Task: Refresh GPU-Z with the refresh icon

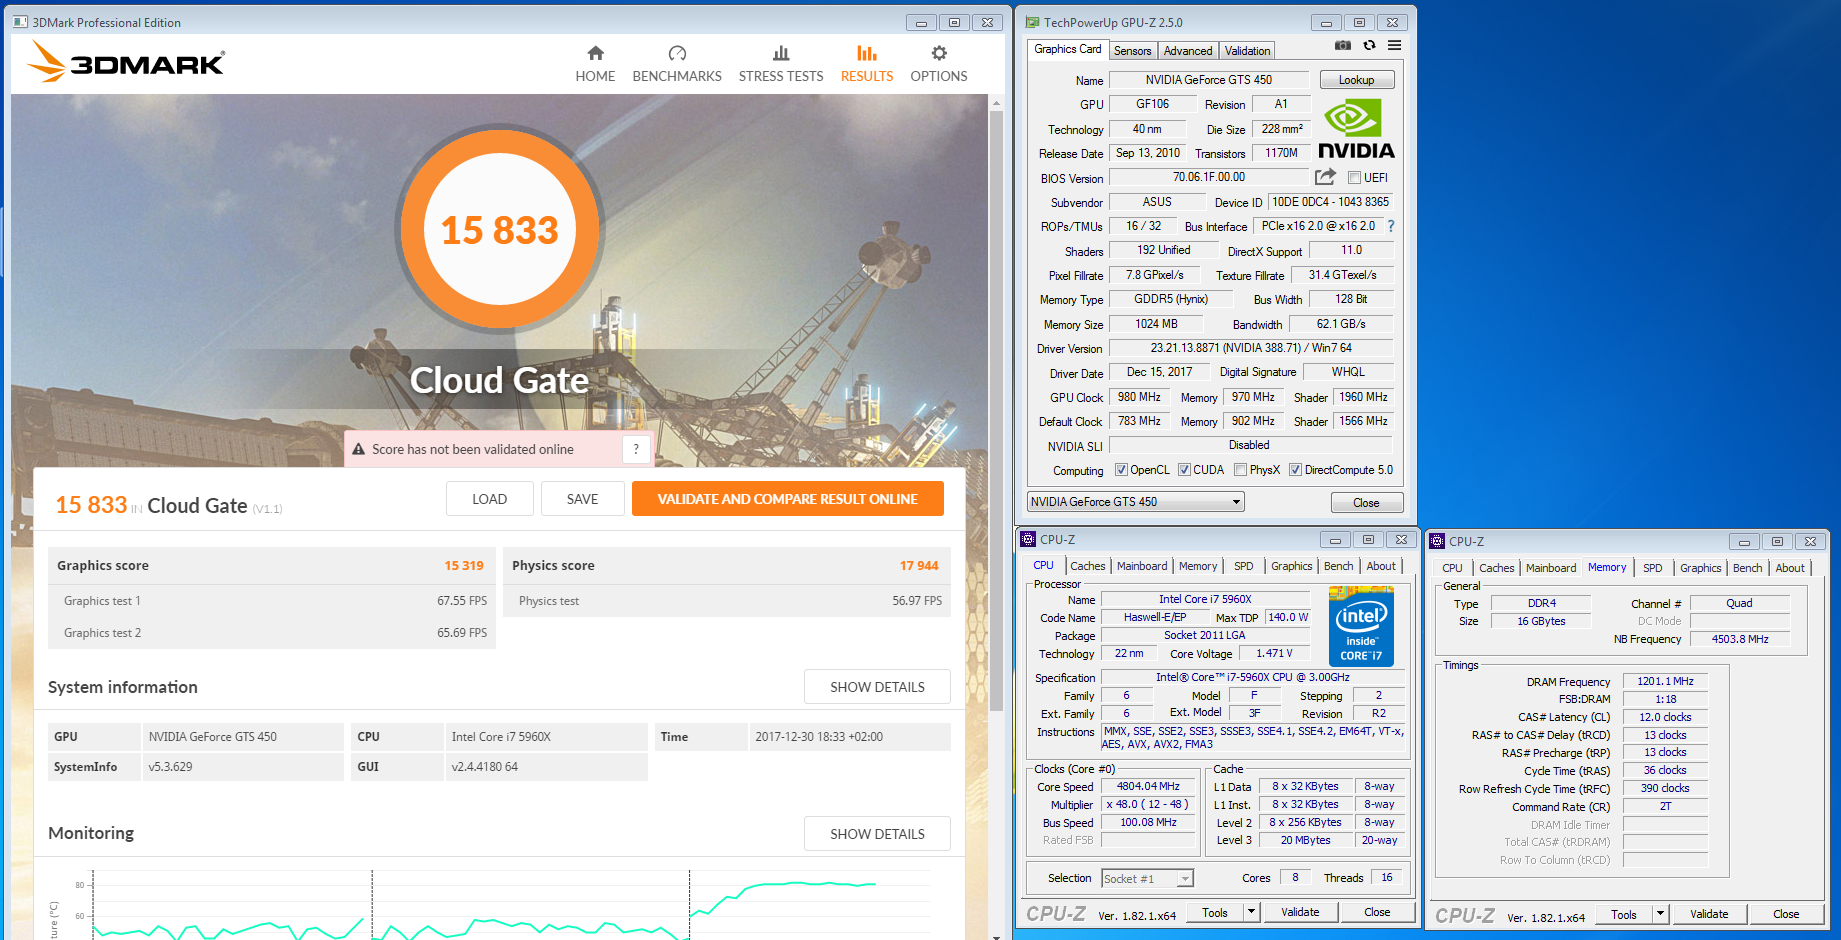Action: (1369, 45)
